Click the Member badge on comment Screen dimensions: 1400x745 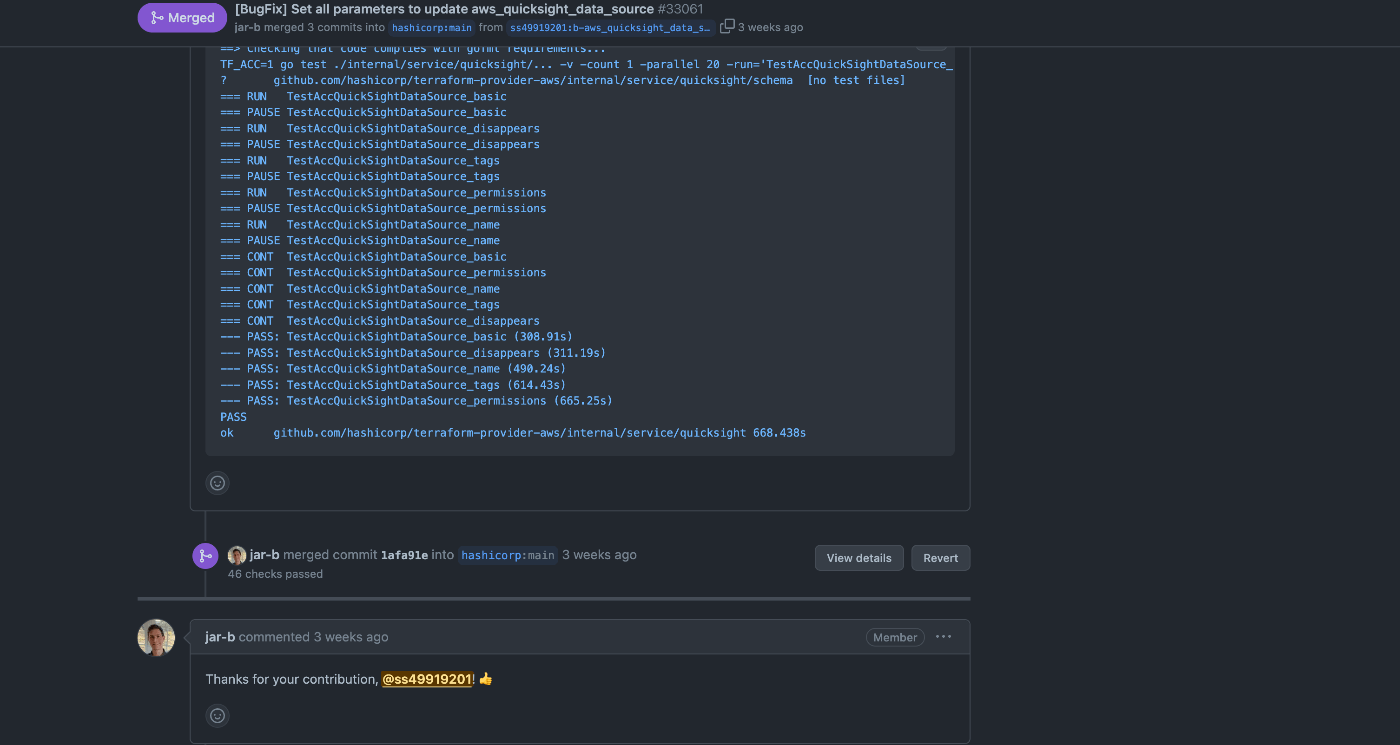895,637
